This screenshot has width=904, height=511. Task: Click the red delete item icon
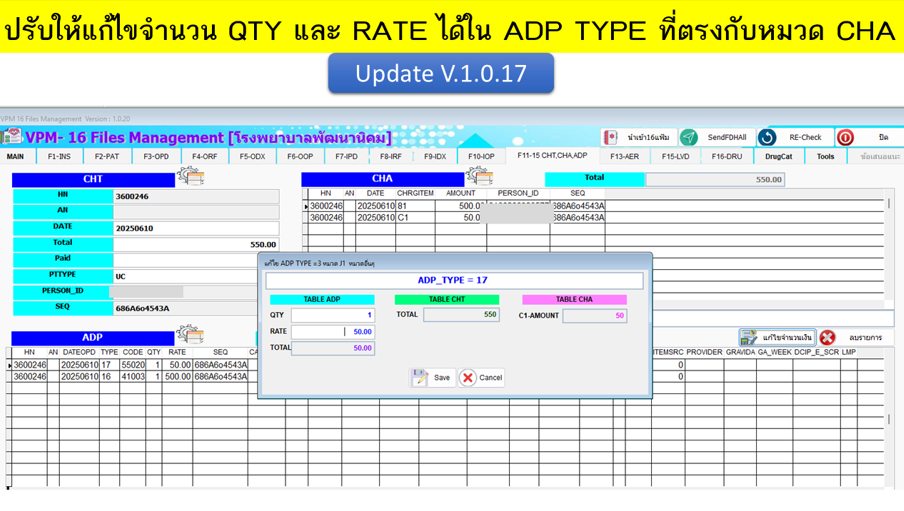[x=827, y=337]
